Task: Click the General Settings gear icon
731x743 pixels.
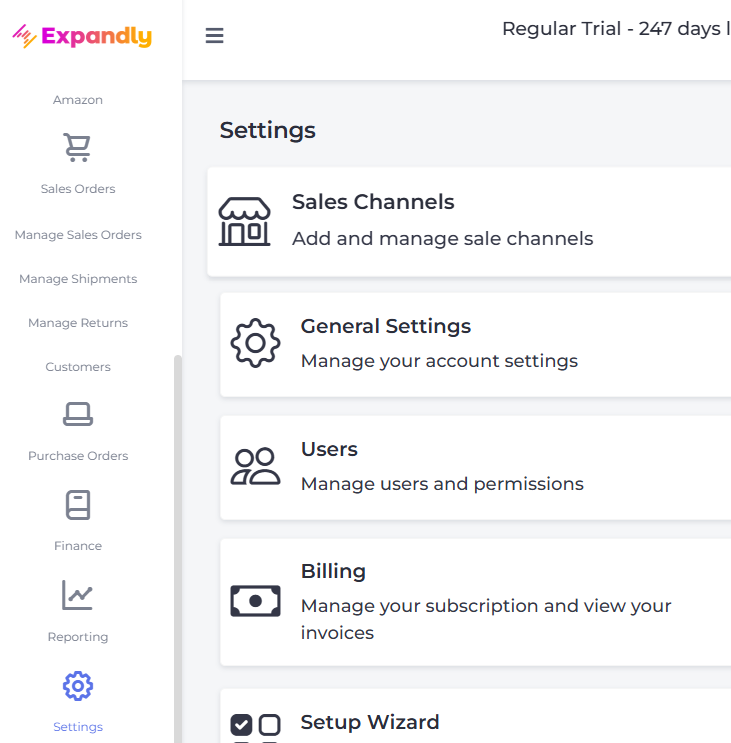Action: pyautogui.click(x=255, y=343)
